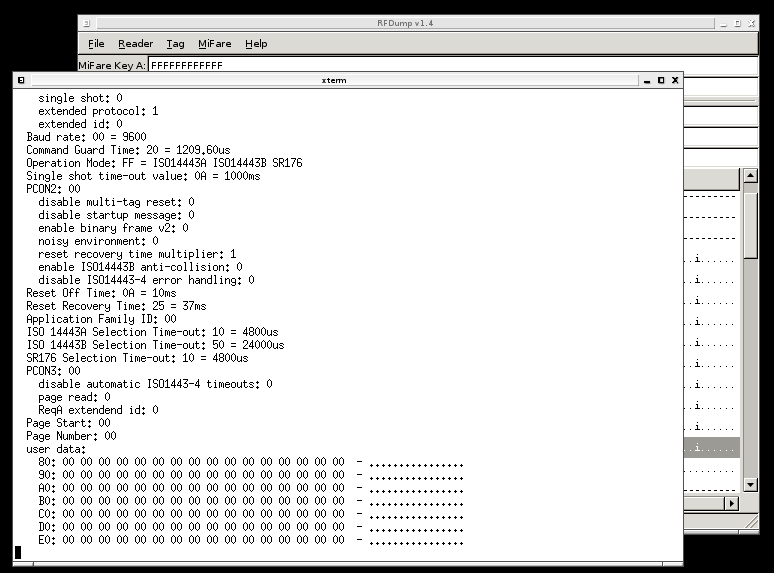Click the MiFare Key A input field

coord(453,65)
